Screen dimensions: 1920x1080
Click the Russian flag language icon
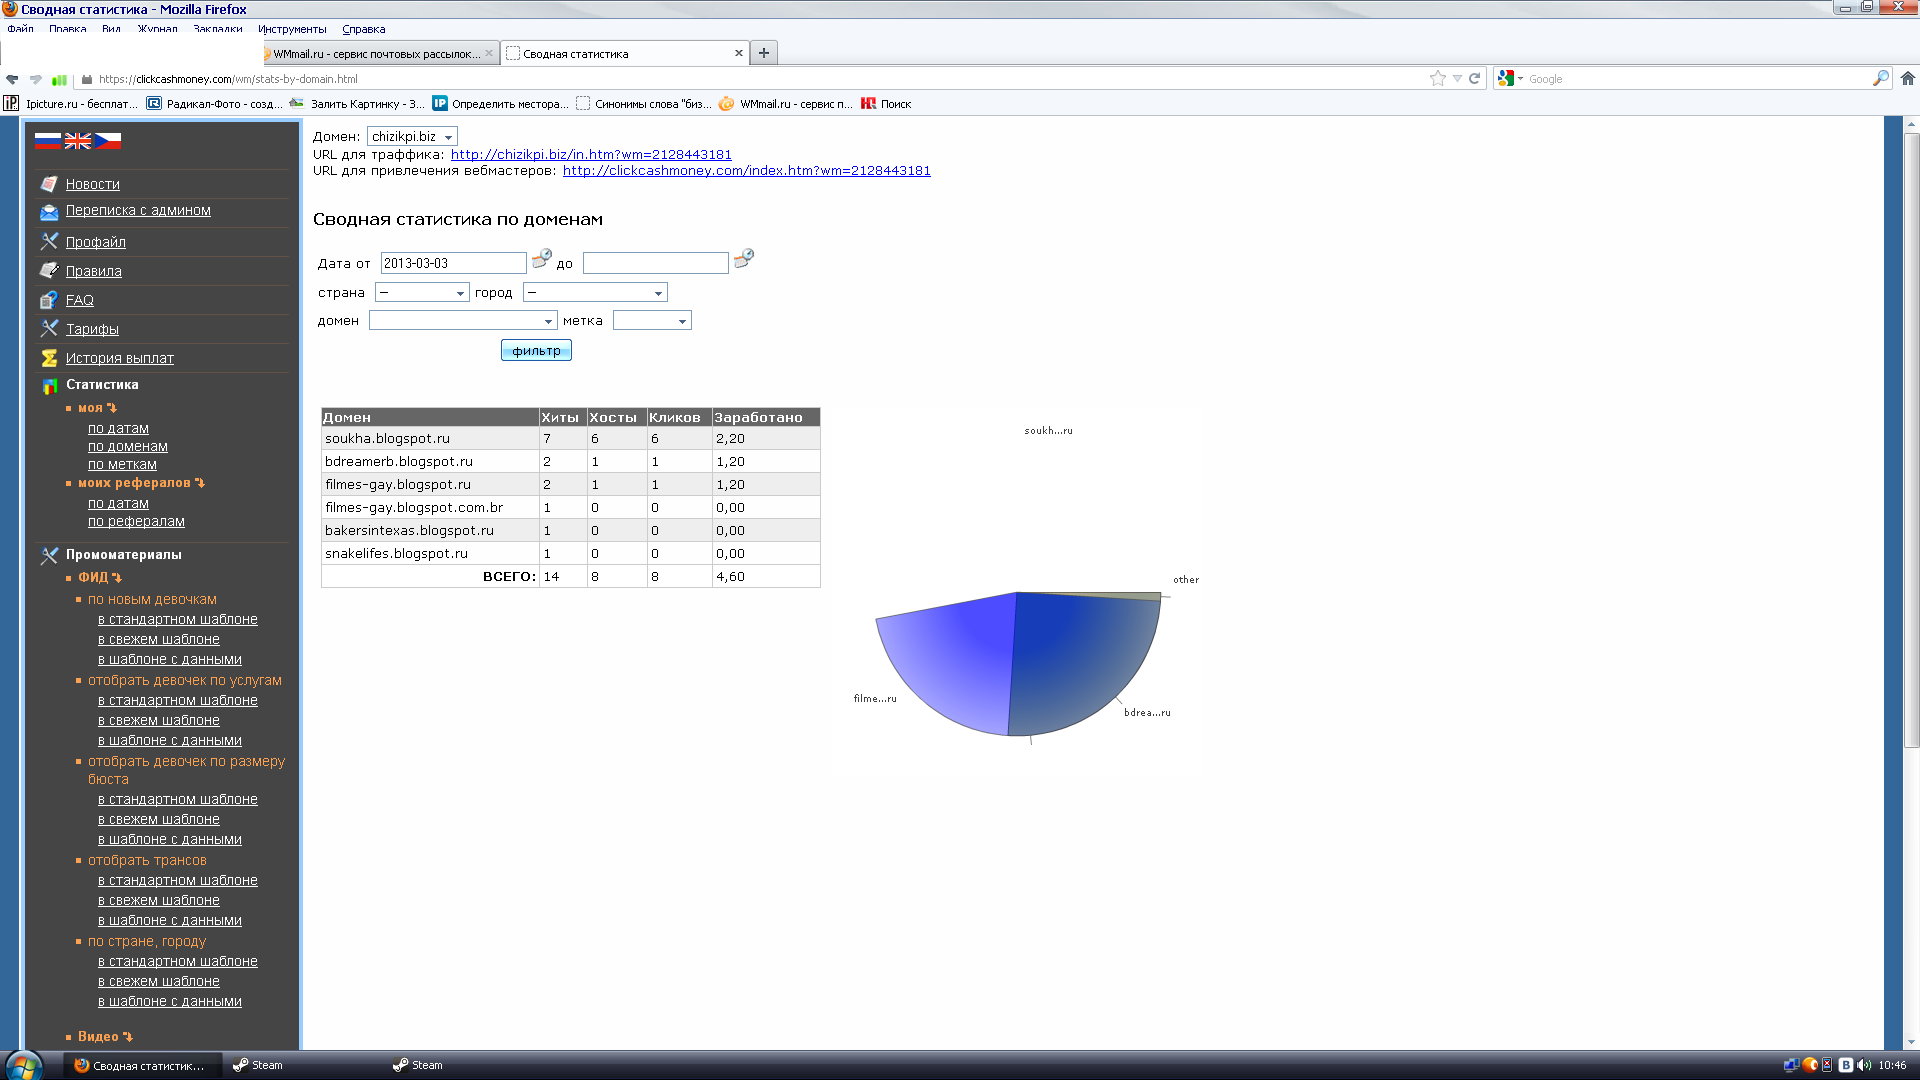click(x=48, y=141)
